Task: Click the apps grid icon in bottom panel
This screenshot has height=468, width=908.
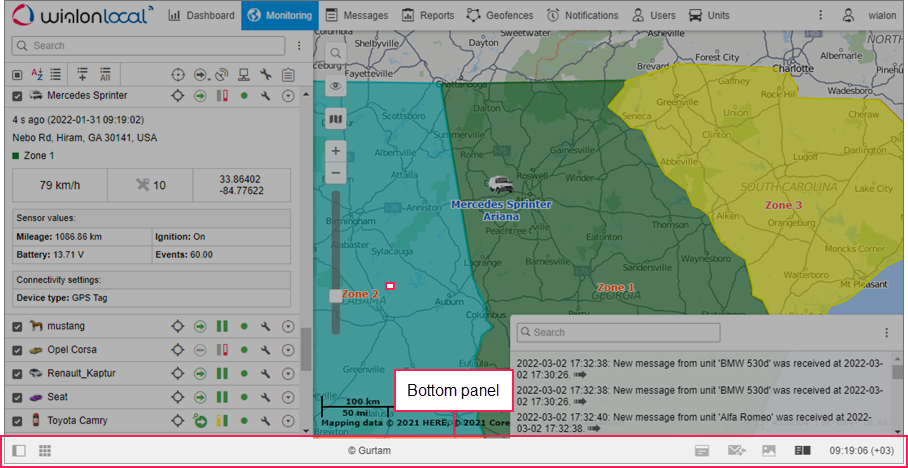Action: [45, 451]
